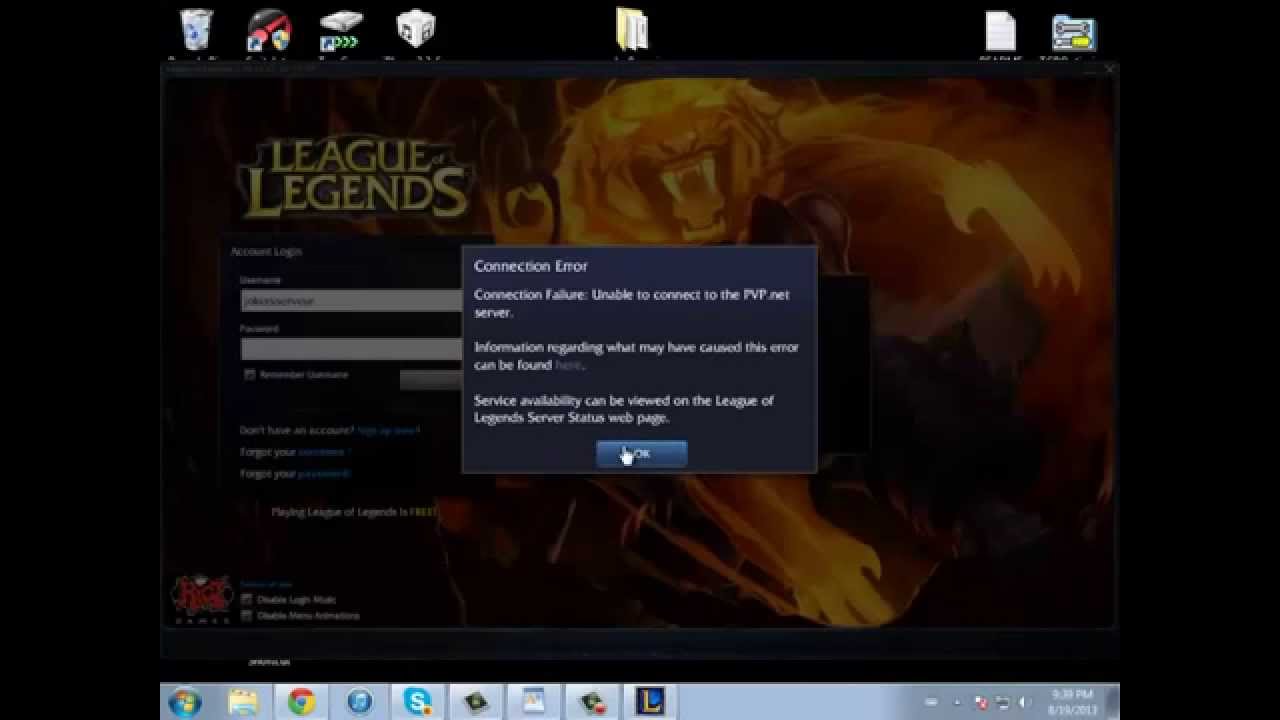Open Skype from the taskbar
Screen dimensions: 1280x720
pyautogui.click(x=417, y=702)
